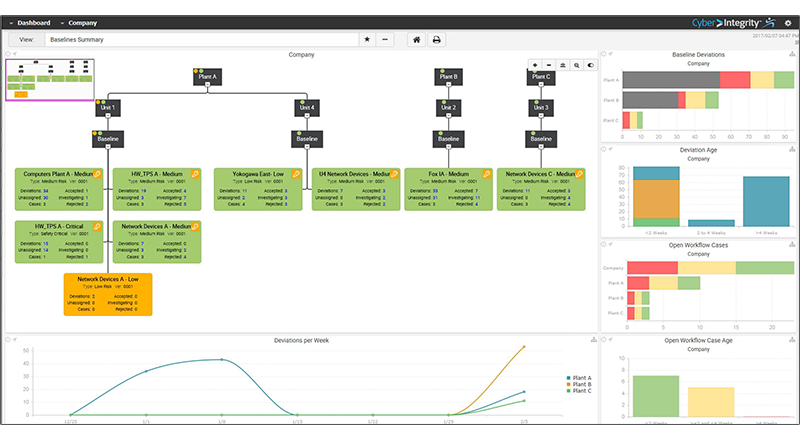The width and height of the screenshot is (800, 441).
Task: Click the home icon in the toolbar
Action: pos(416,40)
